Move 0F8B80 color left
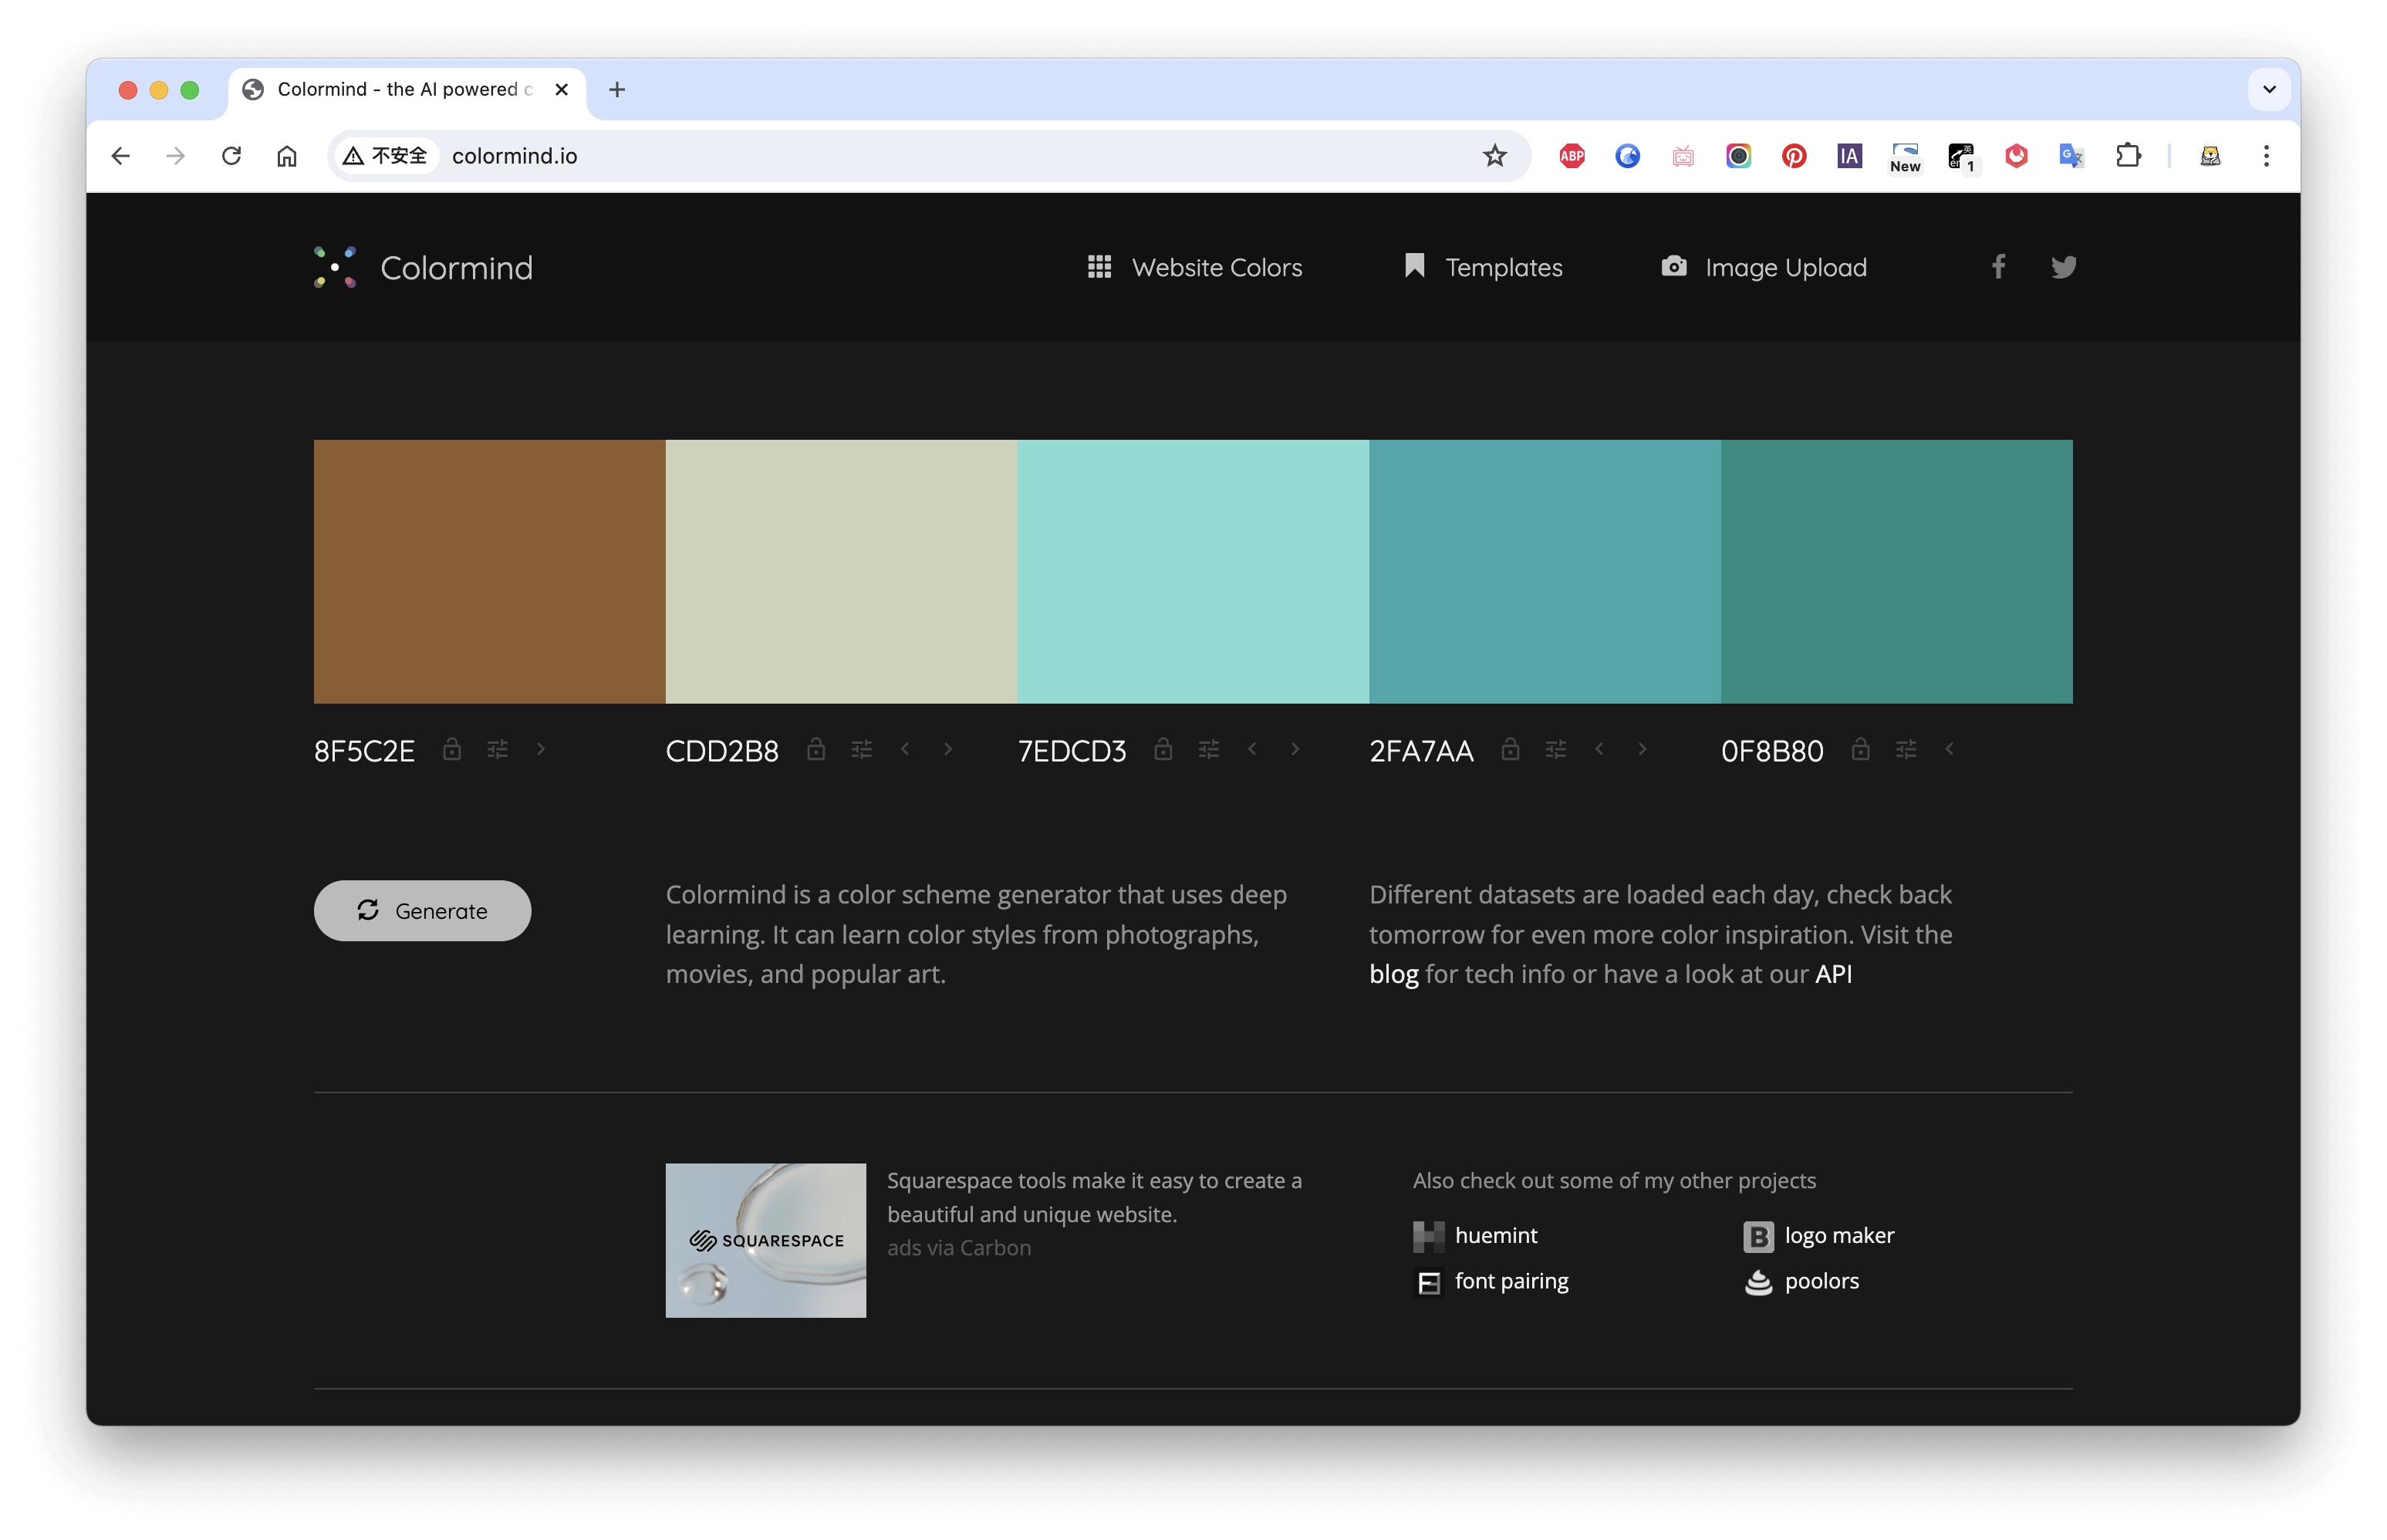2387x1540 pixels. 1948,749
